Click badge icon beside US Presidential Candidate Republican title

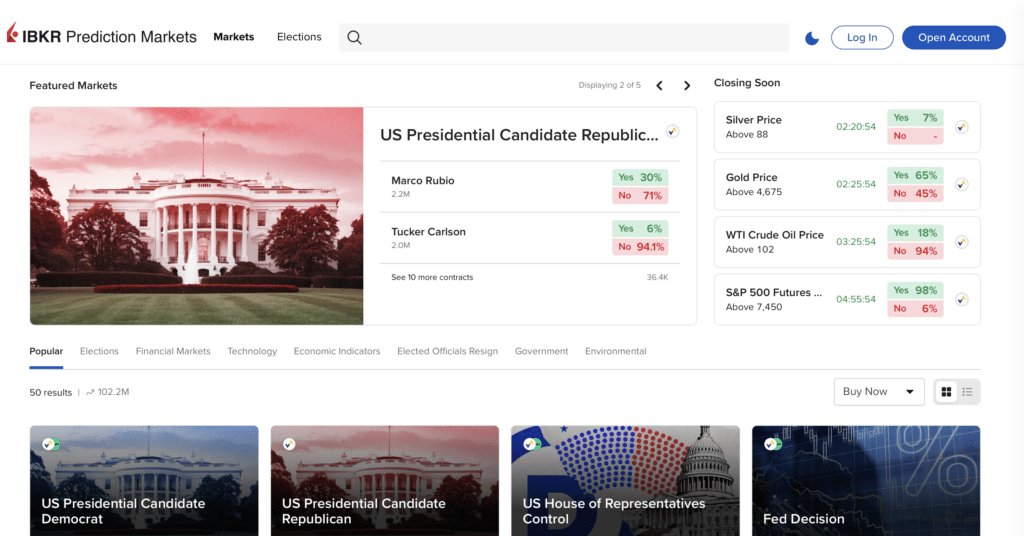pos(672,131)
